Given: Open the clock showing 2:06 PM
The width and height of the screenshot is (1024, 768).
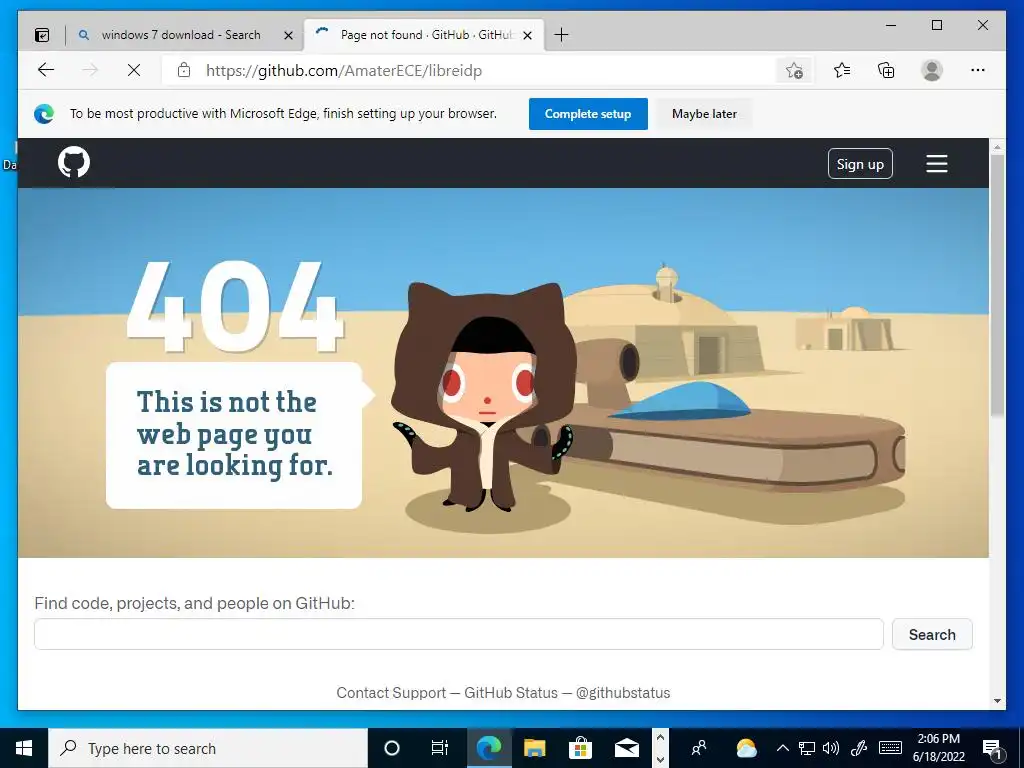Looking at the screenshot, I should click(938, 748).
